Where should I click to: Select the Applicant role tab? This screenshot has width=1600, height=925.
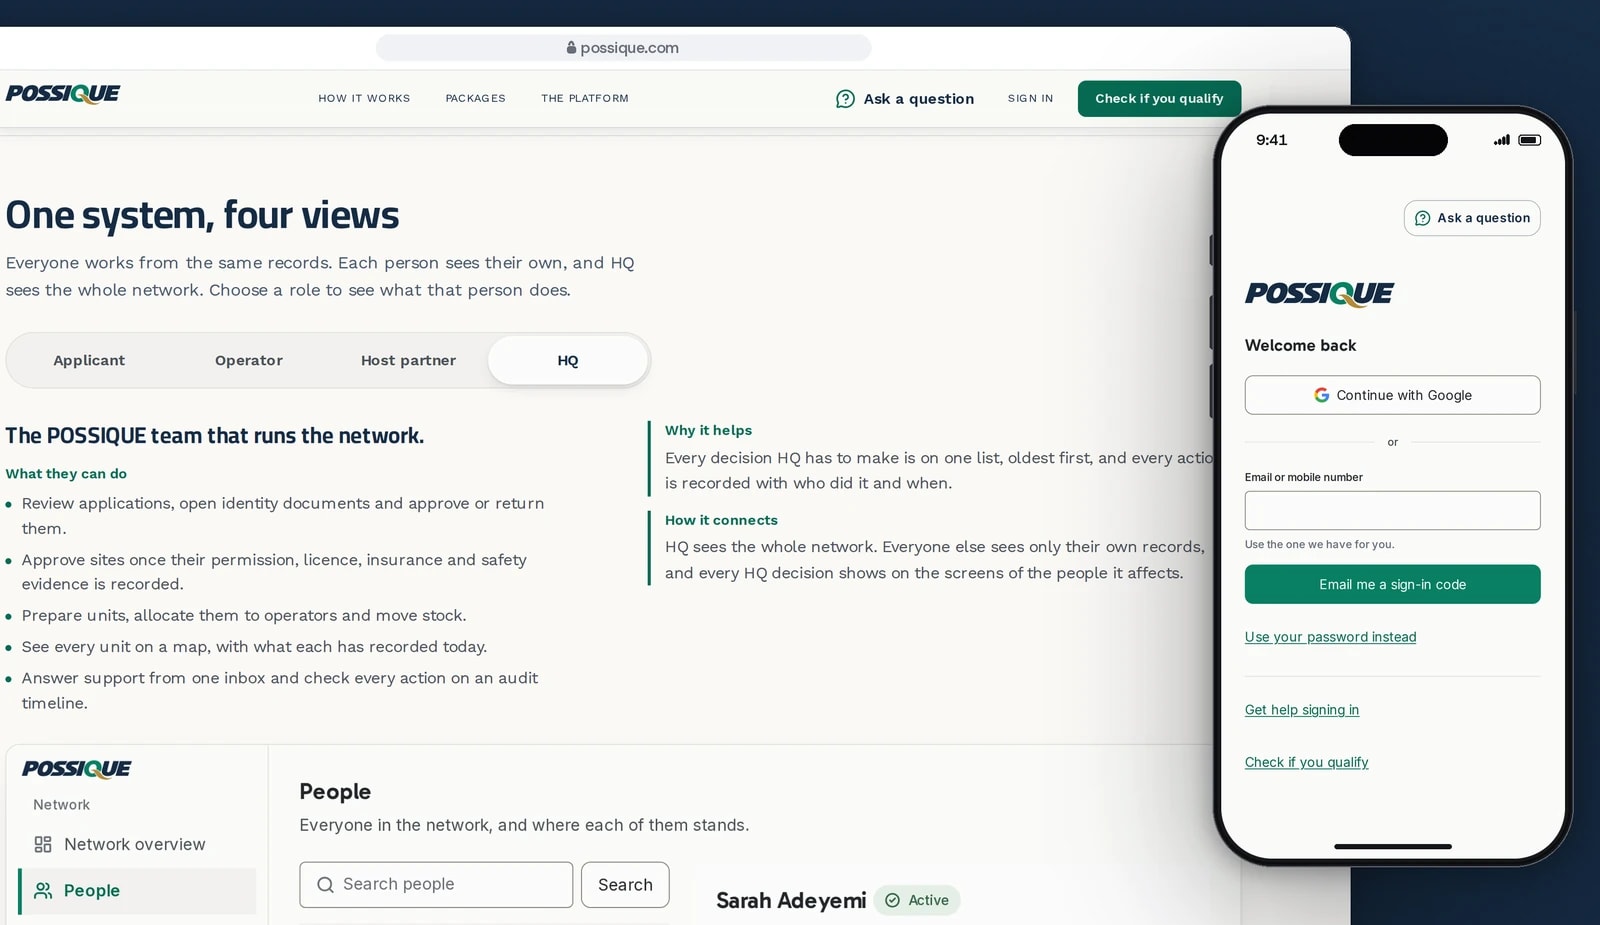89,360
